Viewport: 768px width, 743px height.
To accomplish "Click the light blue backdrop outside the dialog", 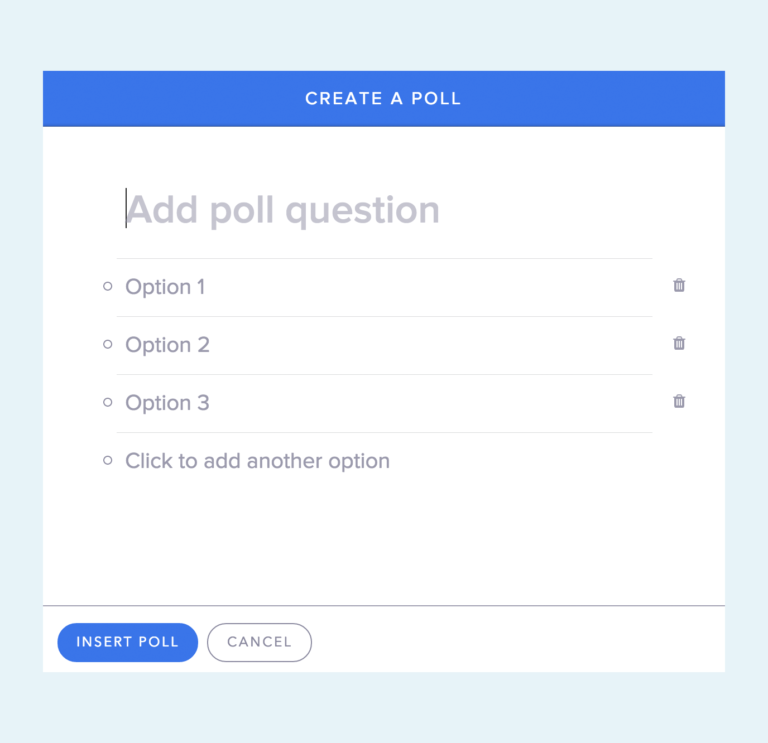I will 384,34.
